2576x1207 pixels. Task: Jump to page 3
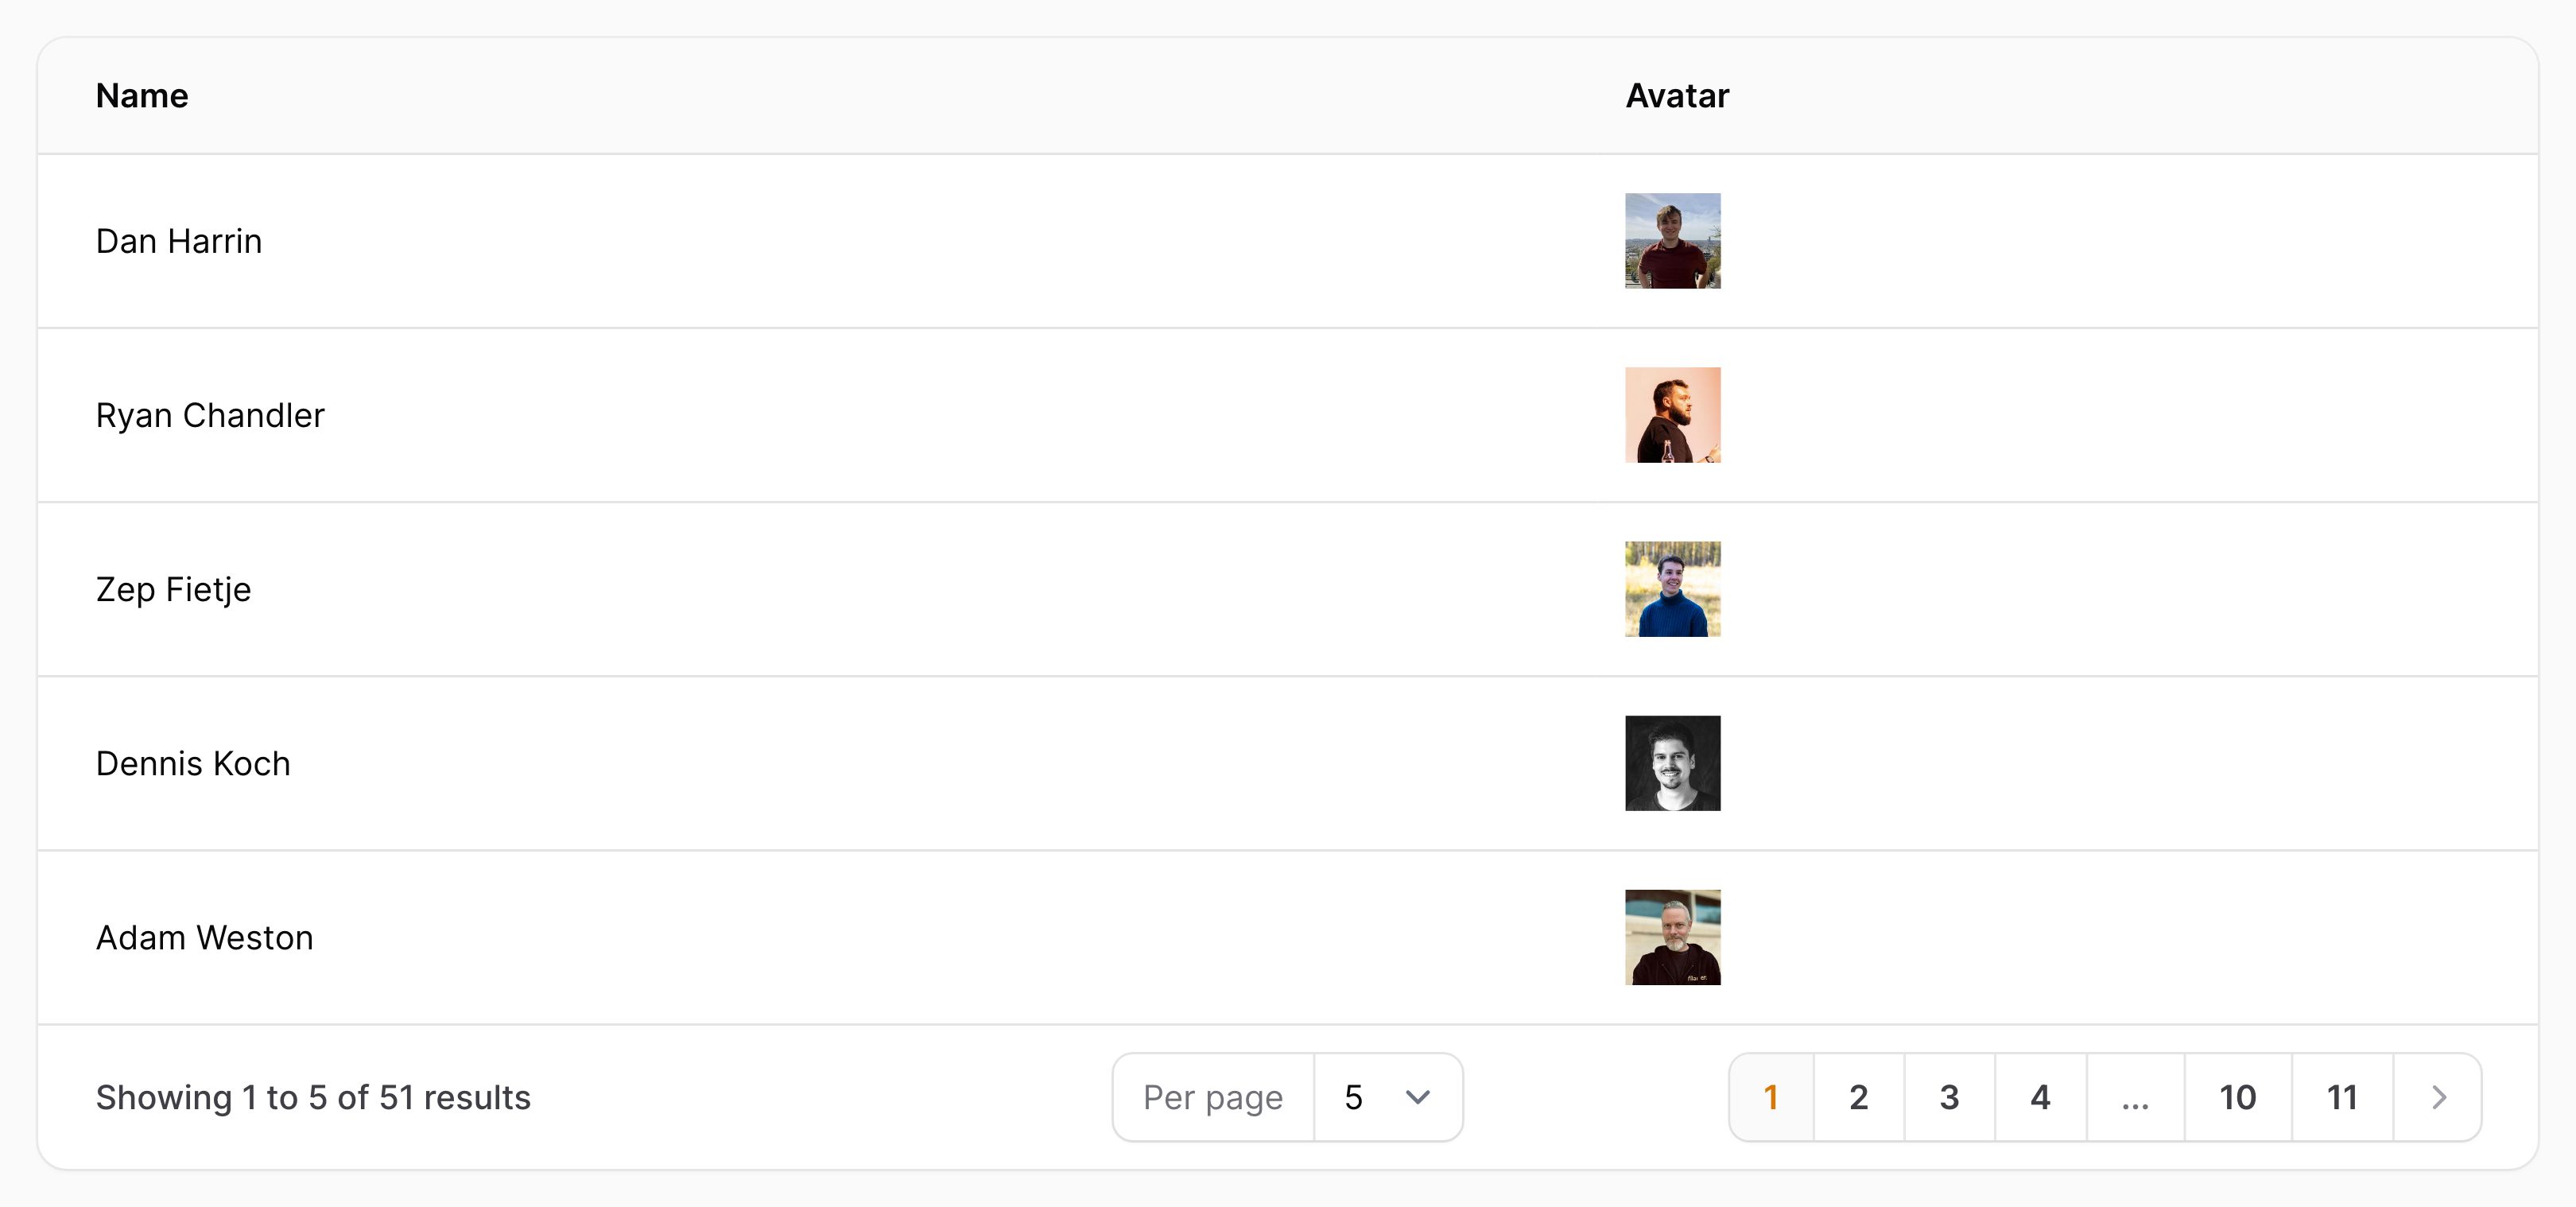[1950, 1097]
